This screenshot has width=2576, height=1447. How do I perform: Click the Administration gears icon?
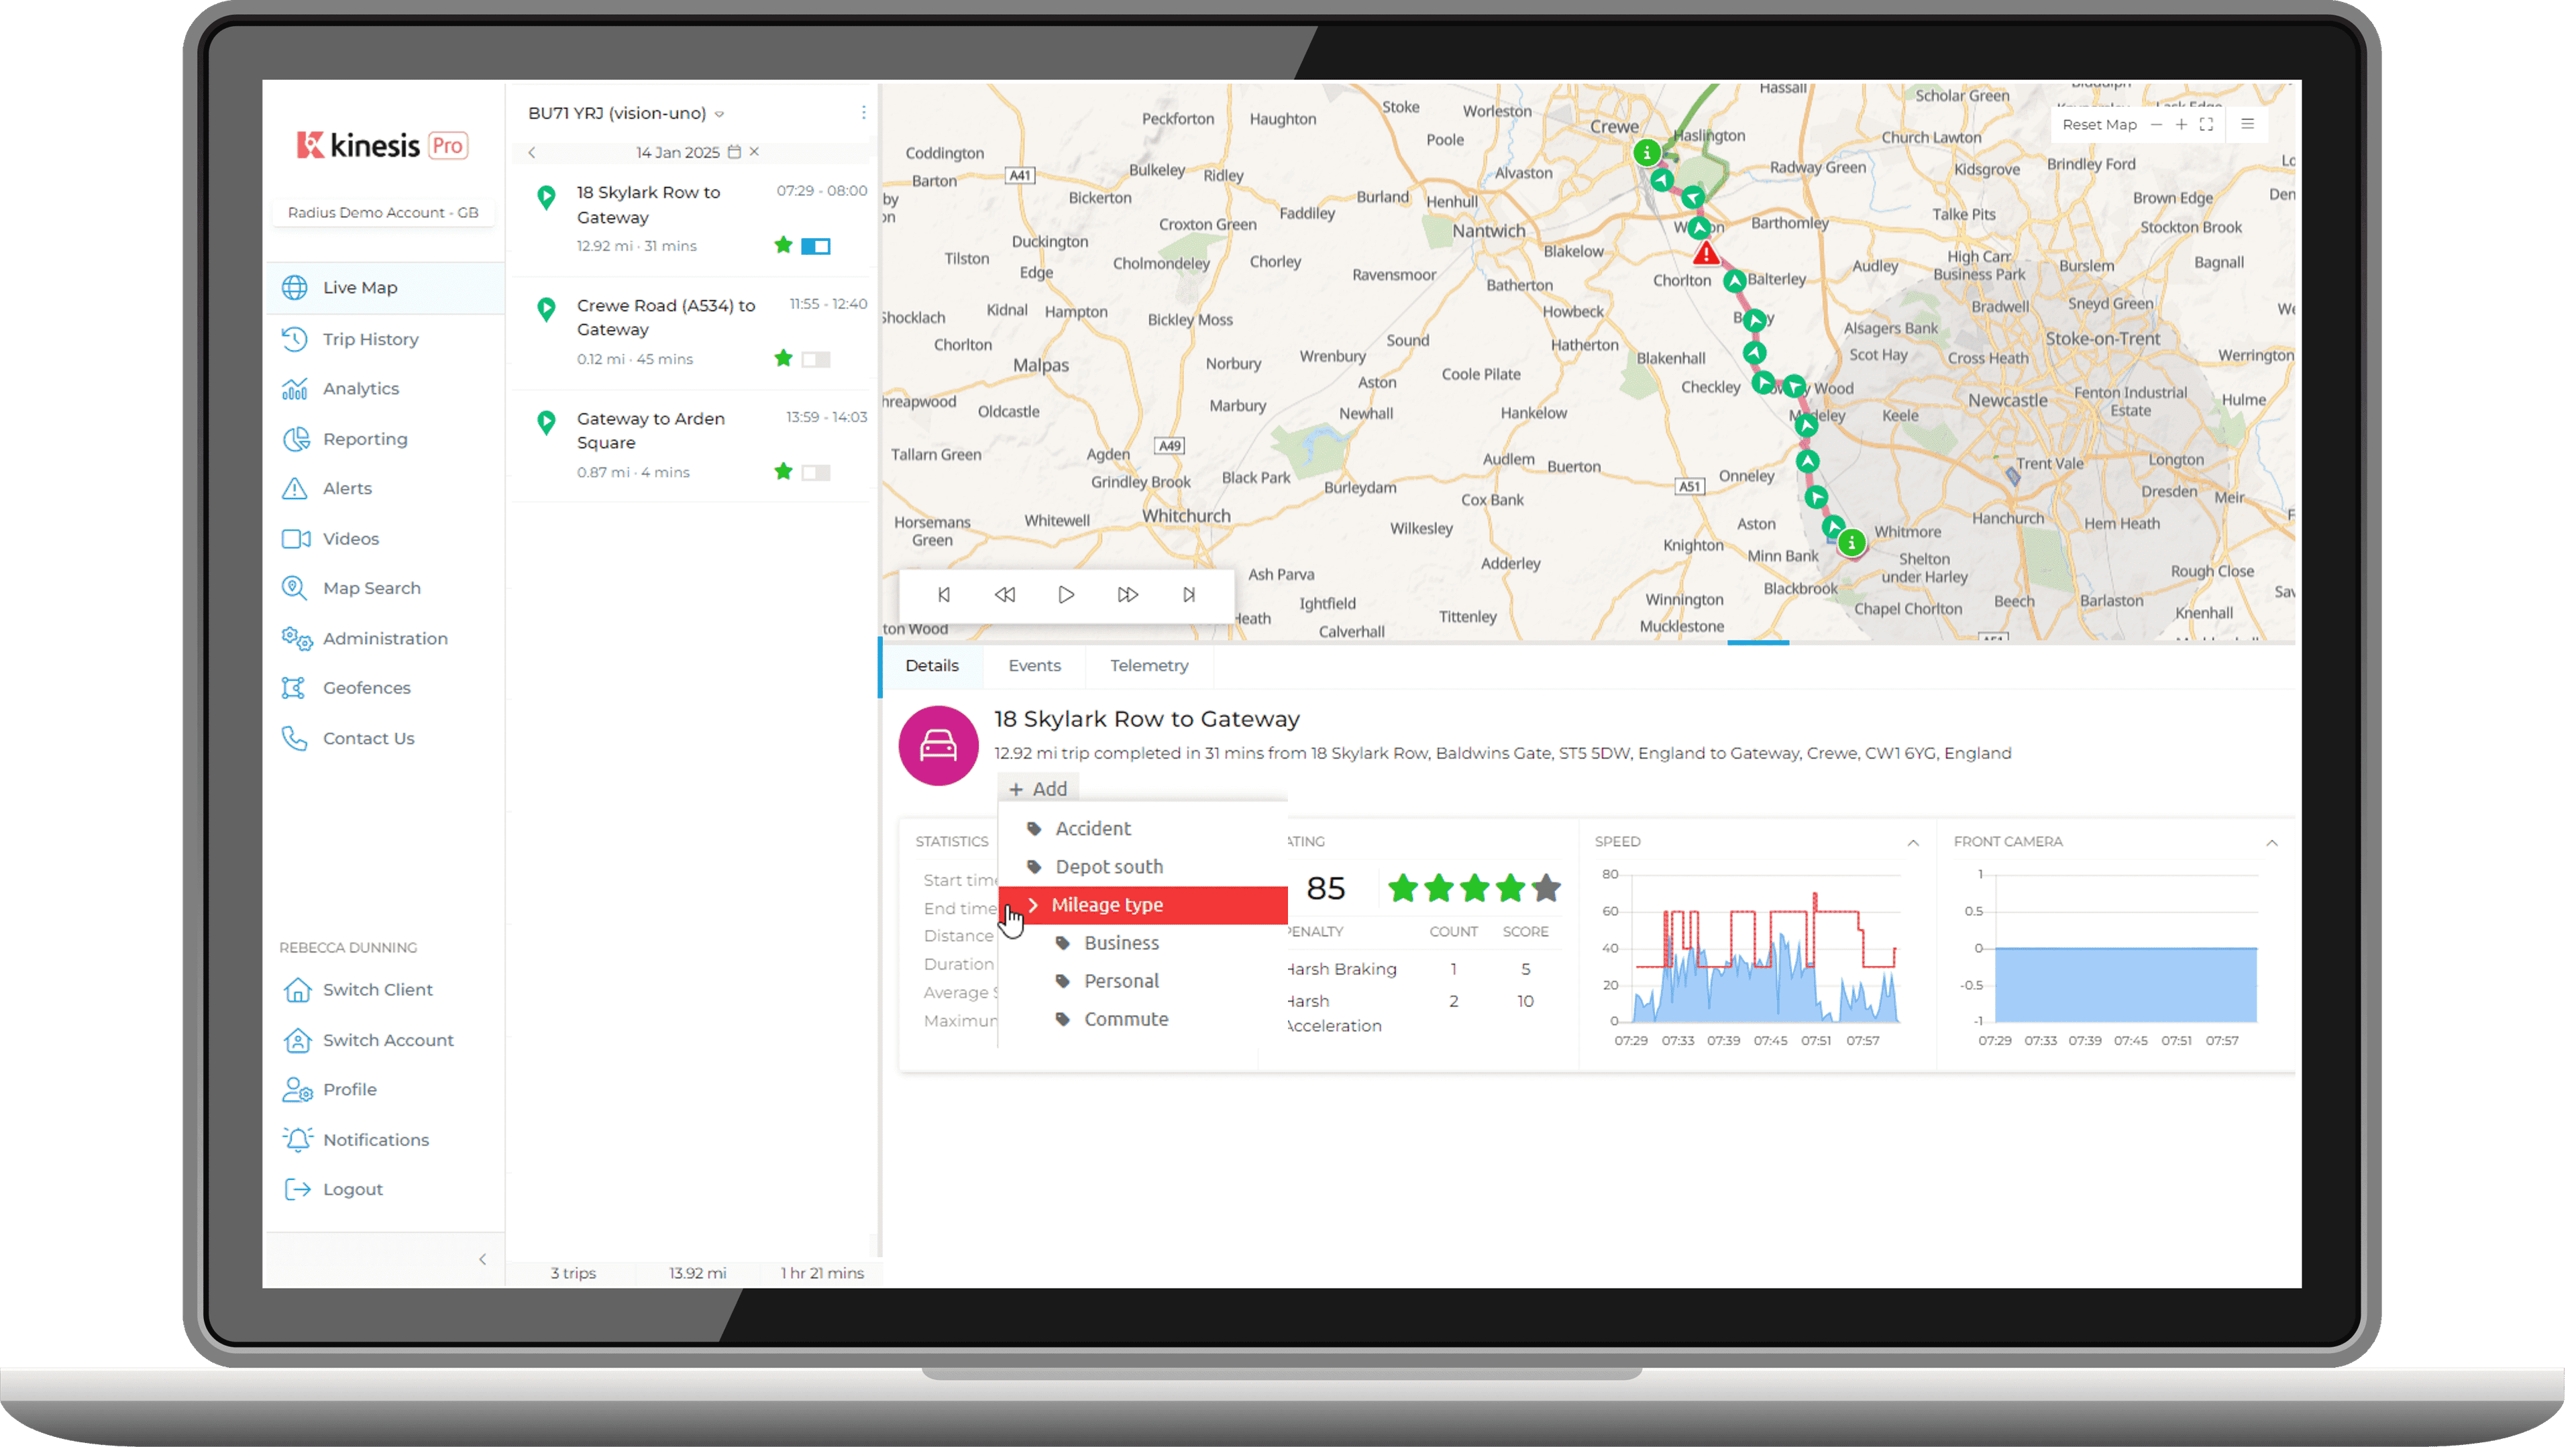point(297,638)
